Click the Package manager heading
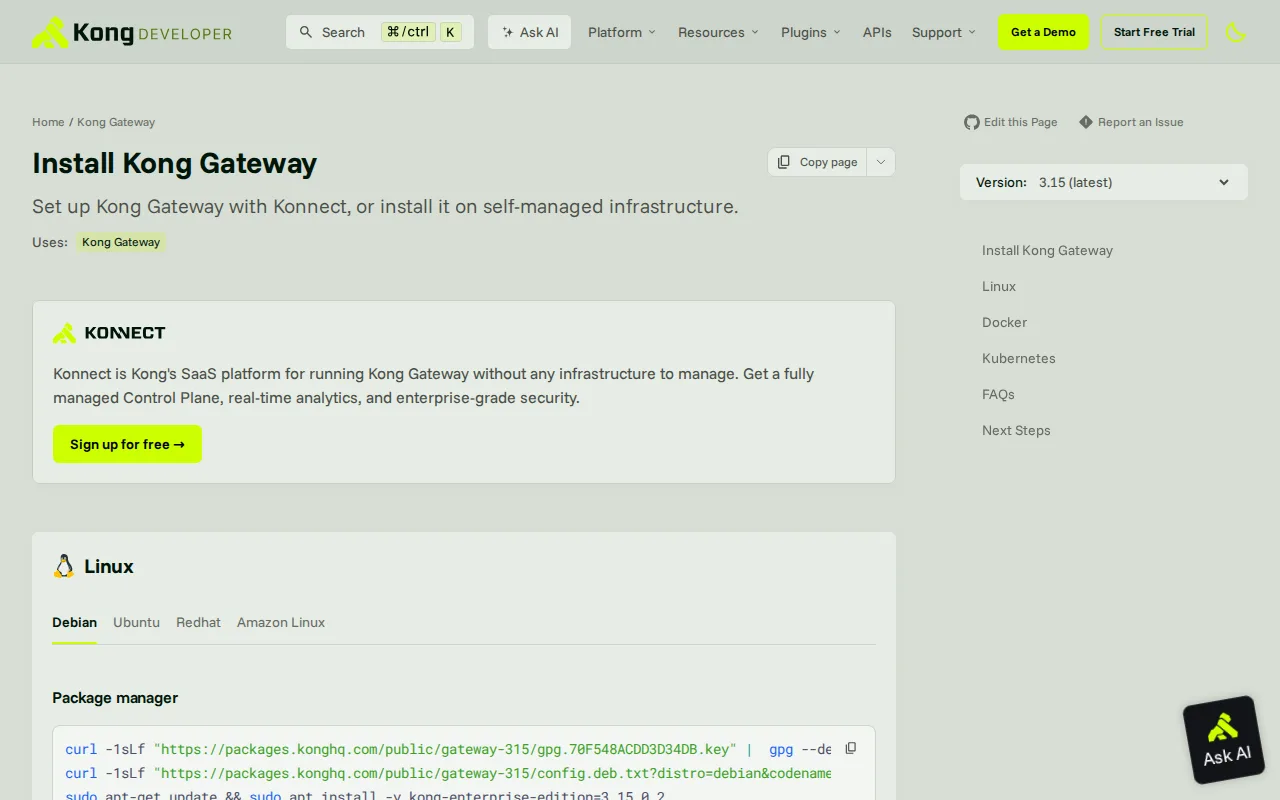The width and height of the screenshot is (1280, 800). point(115,698)
